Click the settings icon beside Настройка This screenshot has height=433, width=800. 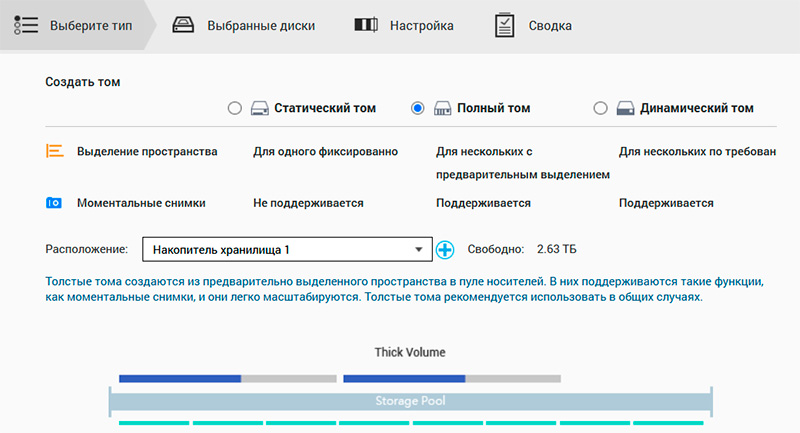(366, 25)
